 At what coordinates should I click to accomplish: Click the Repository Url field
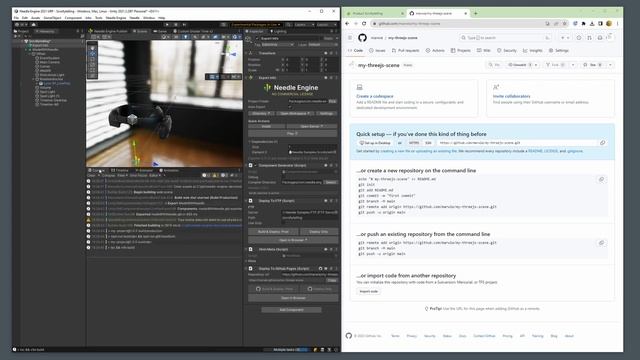[x=309, y=275]
